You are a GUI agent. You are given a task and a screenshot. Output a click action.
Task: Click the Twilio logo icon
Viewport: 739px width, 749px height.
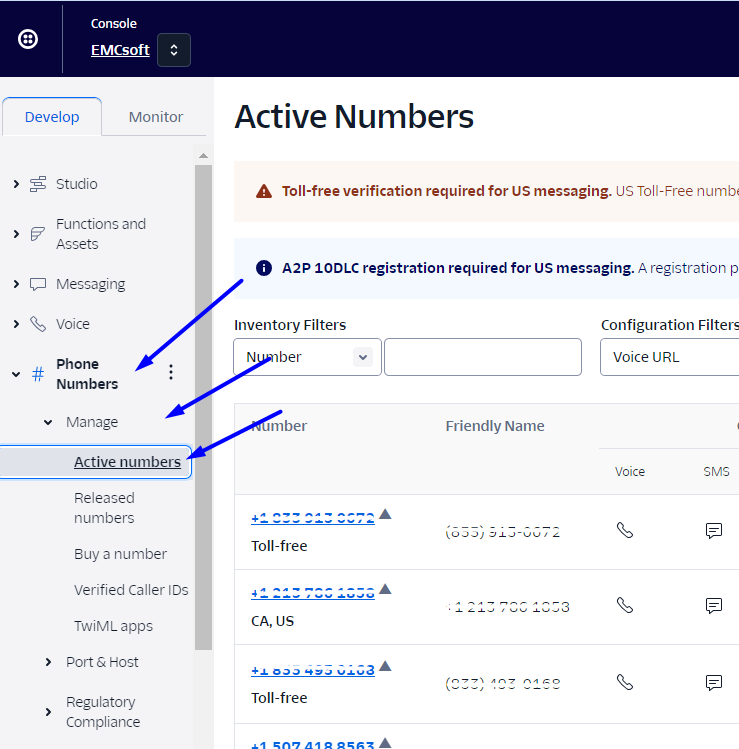point(29,39)
